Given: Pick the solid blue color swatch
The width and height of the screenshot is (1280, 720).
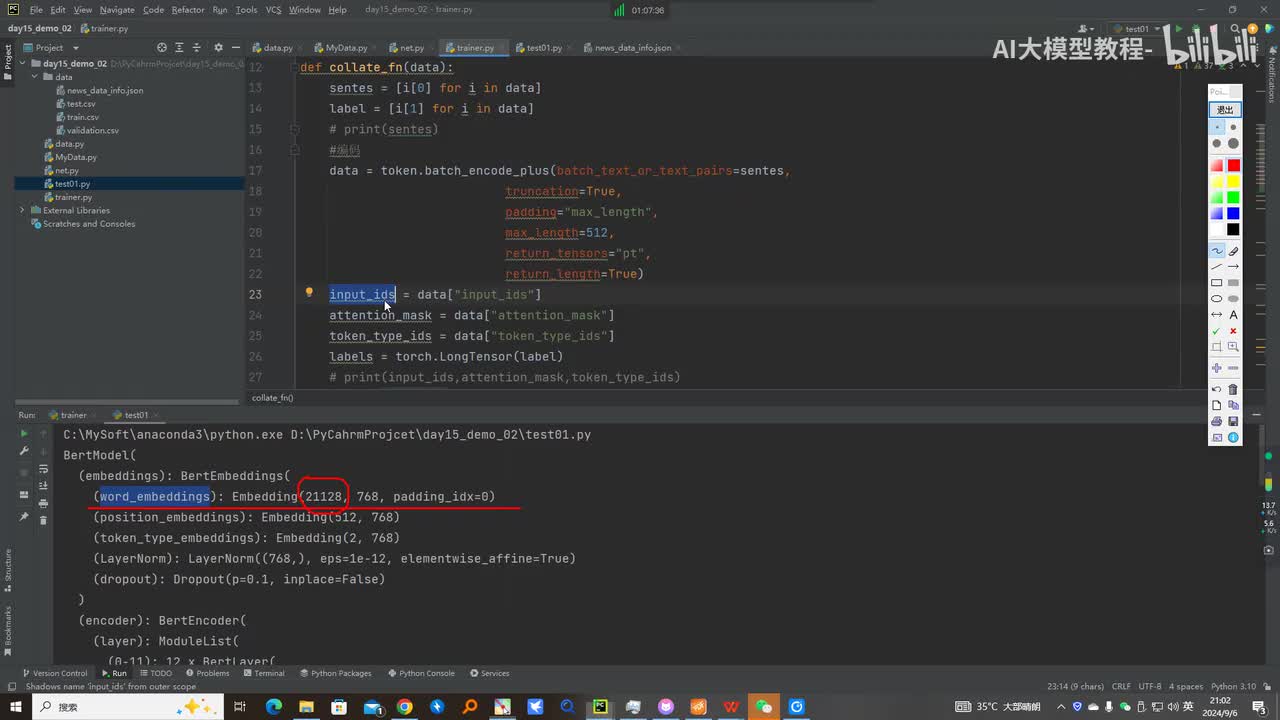Looking at the screenshot, I should (1233, 214).
